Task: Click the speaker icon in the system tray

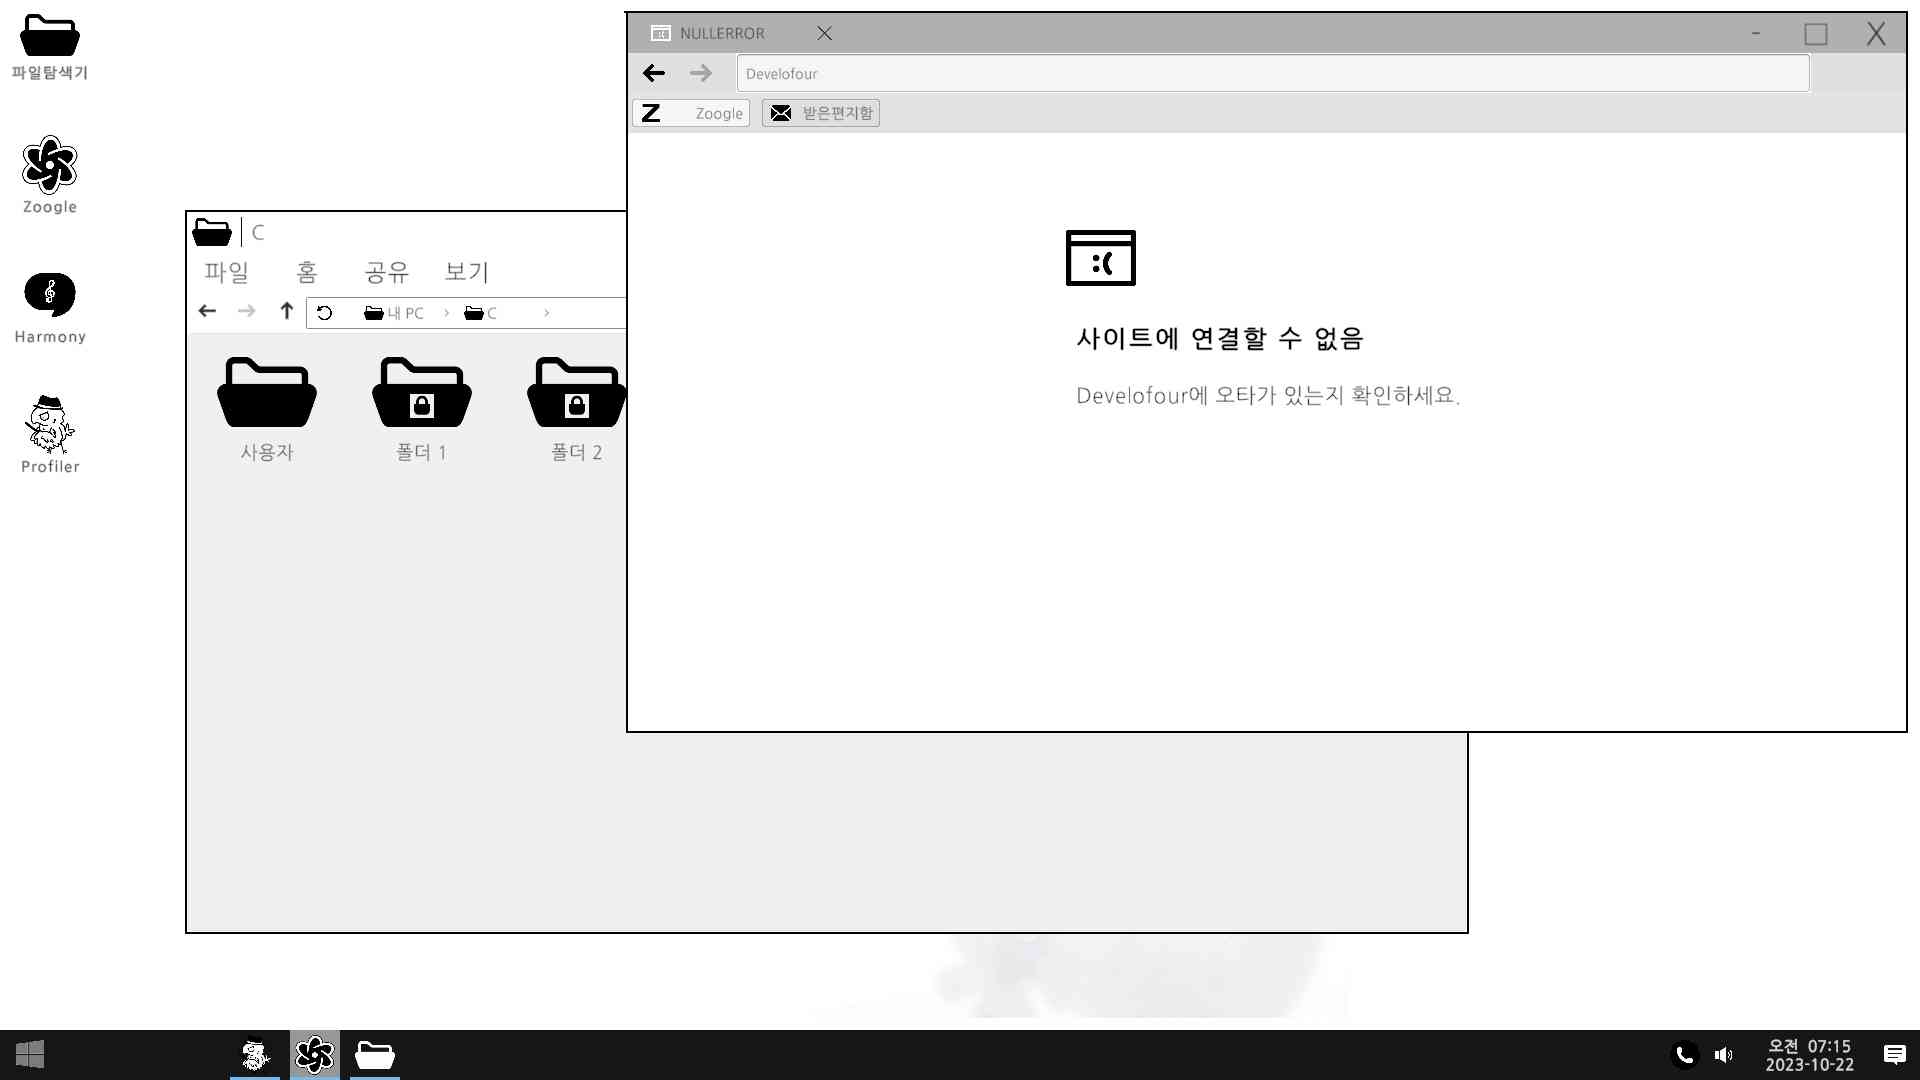Action: [x=1724, y=1054]
